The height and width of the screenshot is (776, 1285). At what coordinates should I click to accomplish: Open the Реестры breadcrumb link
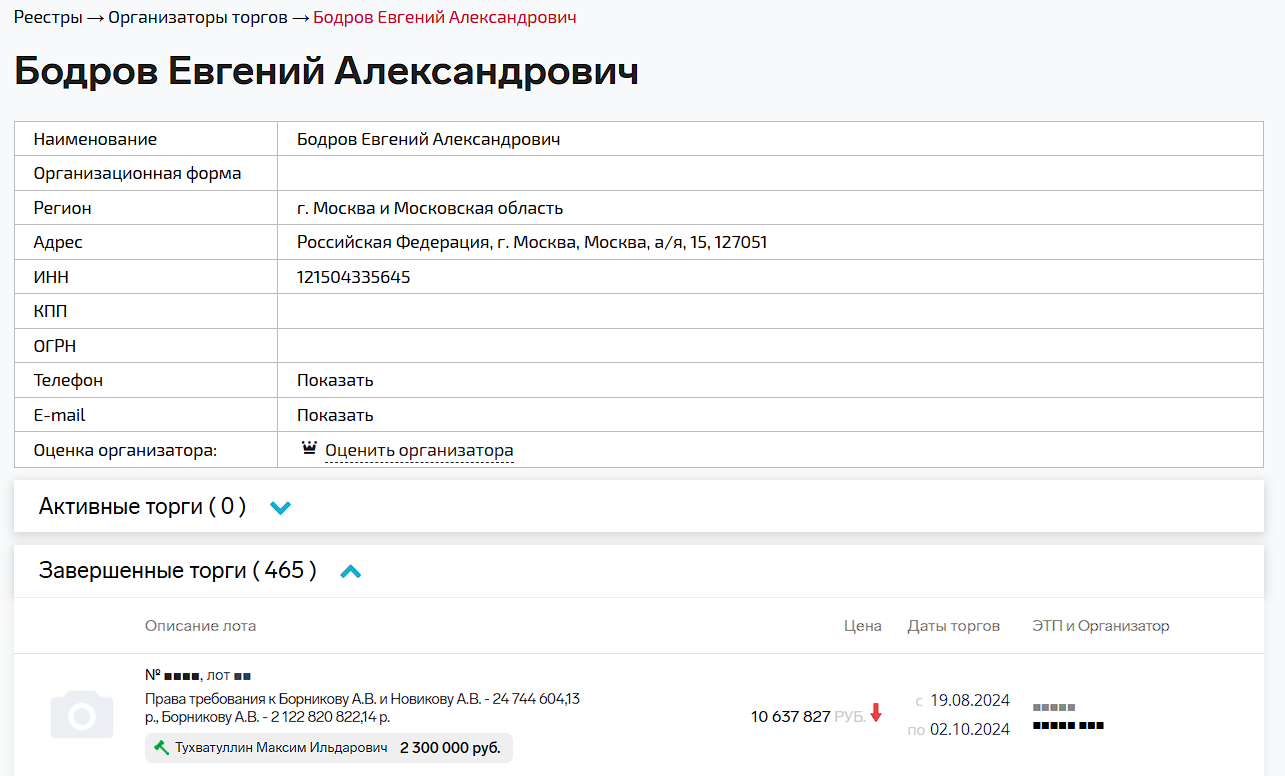48,17
